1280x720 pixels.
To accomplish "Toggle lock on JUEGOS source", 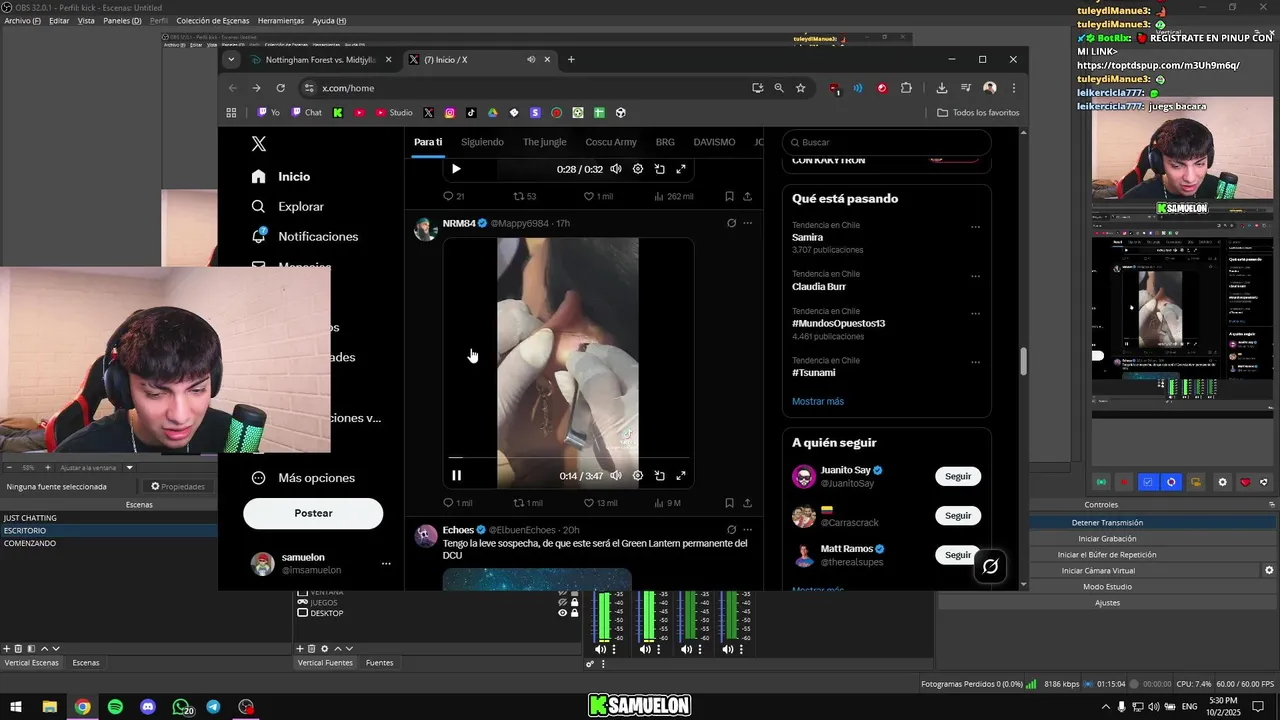I will (575, 603).
